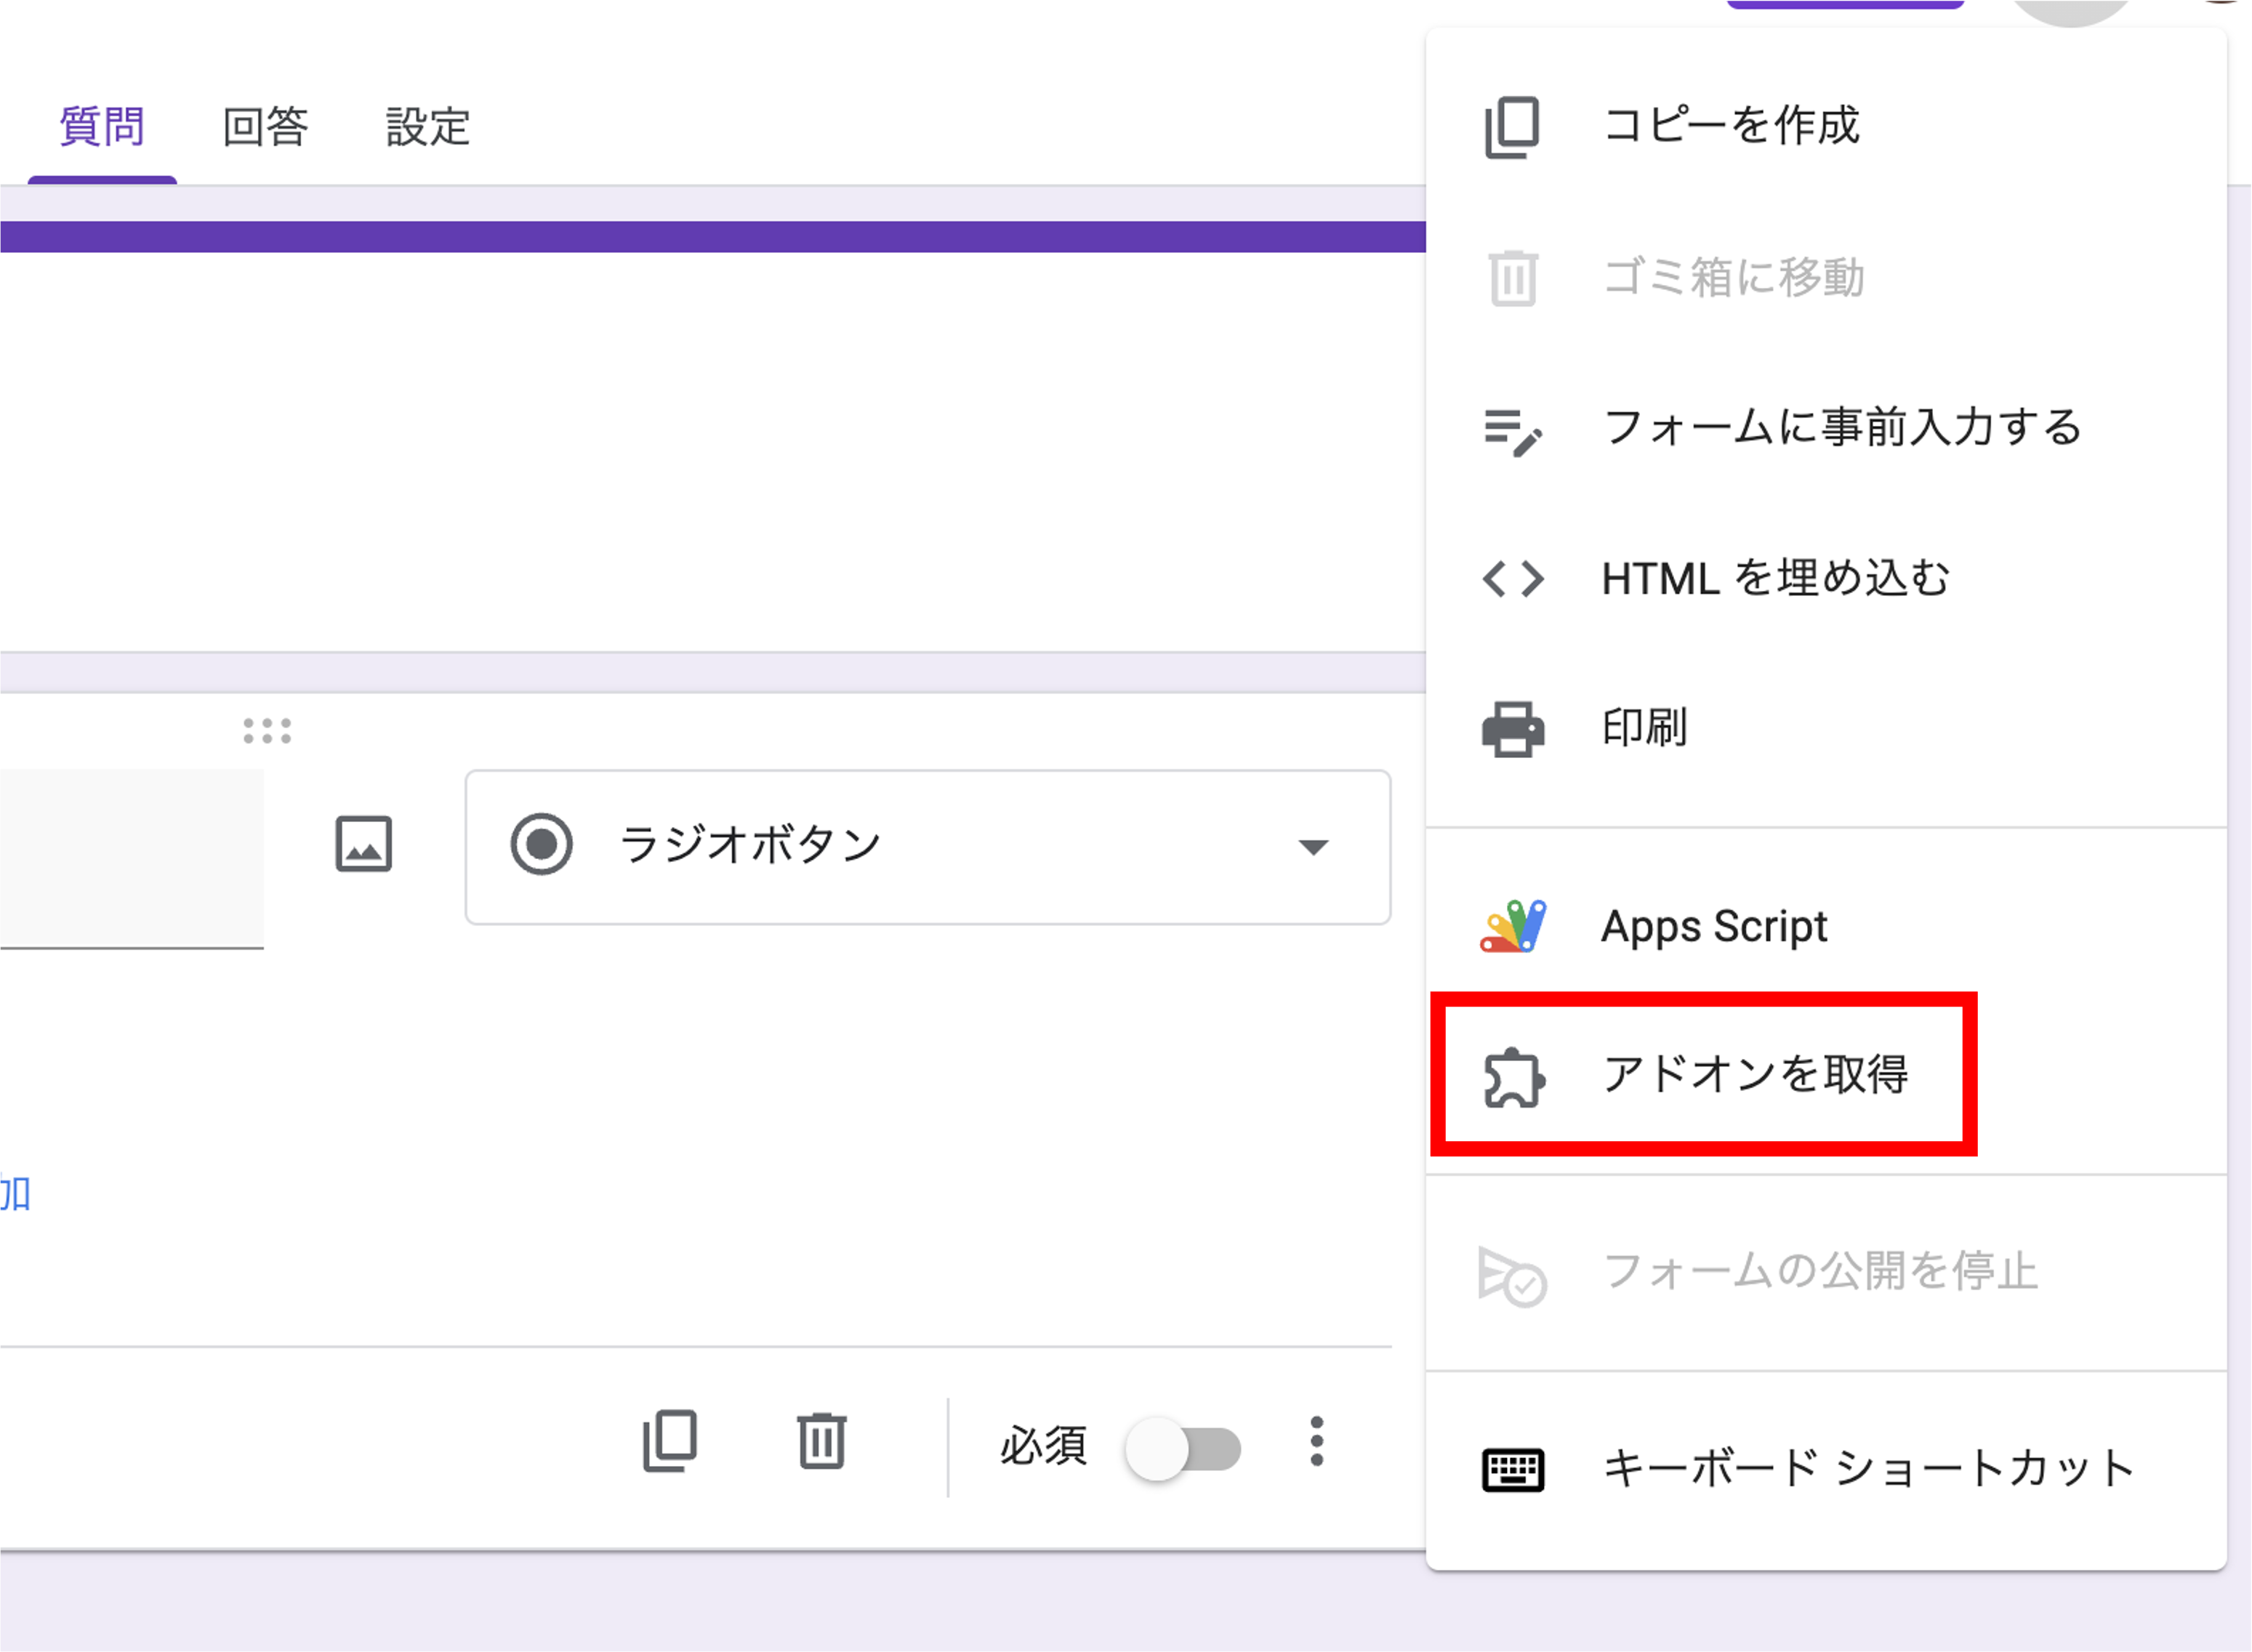Click the dropdown arrow of the question type
Screen dimensions: 2252x1652
pyautogui.click(x=1315, y=845)
